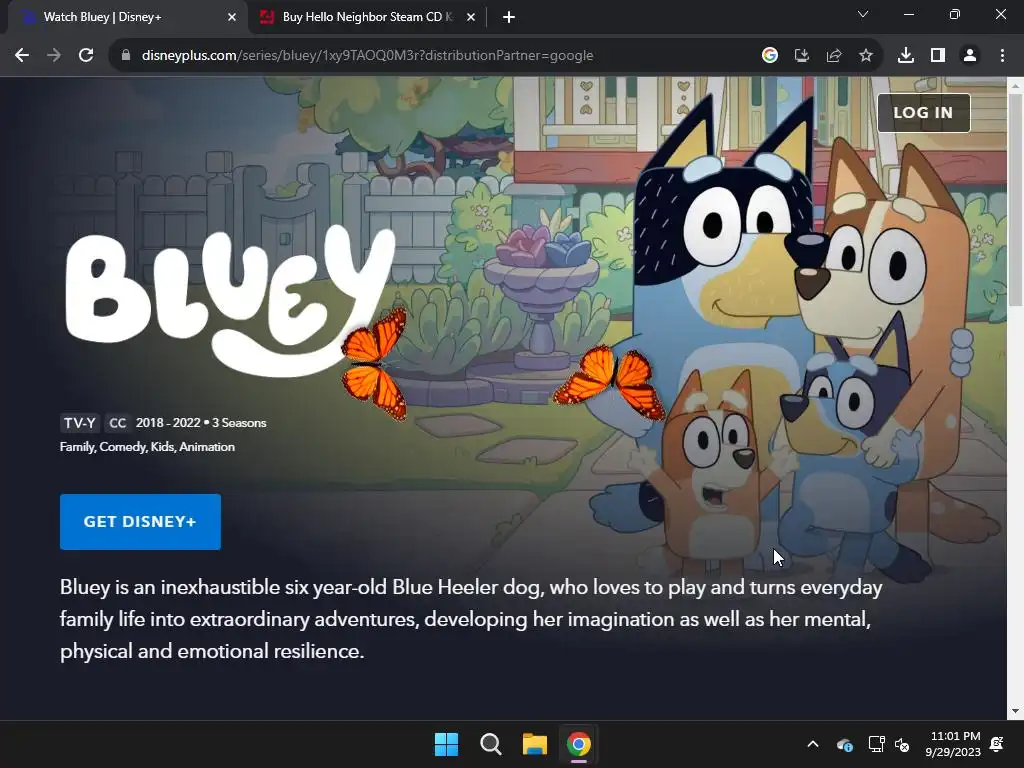
Task: Open network display tray icon
Action: point(876,744)
